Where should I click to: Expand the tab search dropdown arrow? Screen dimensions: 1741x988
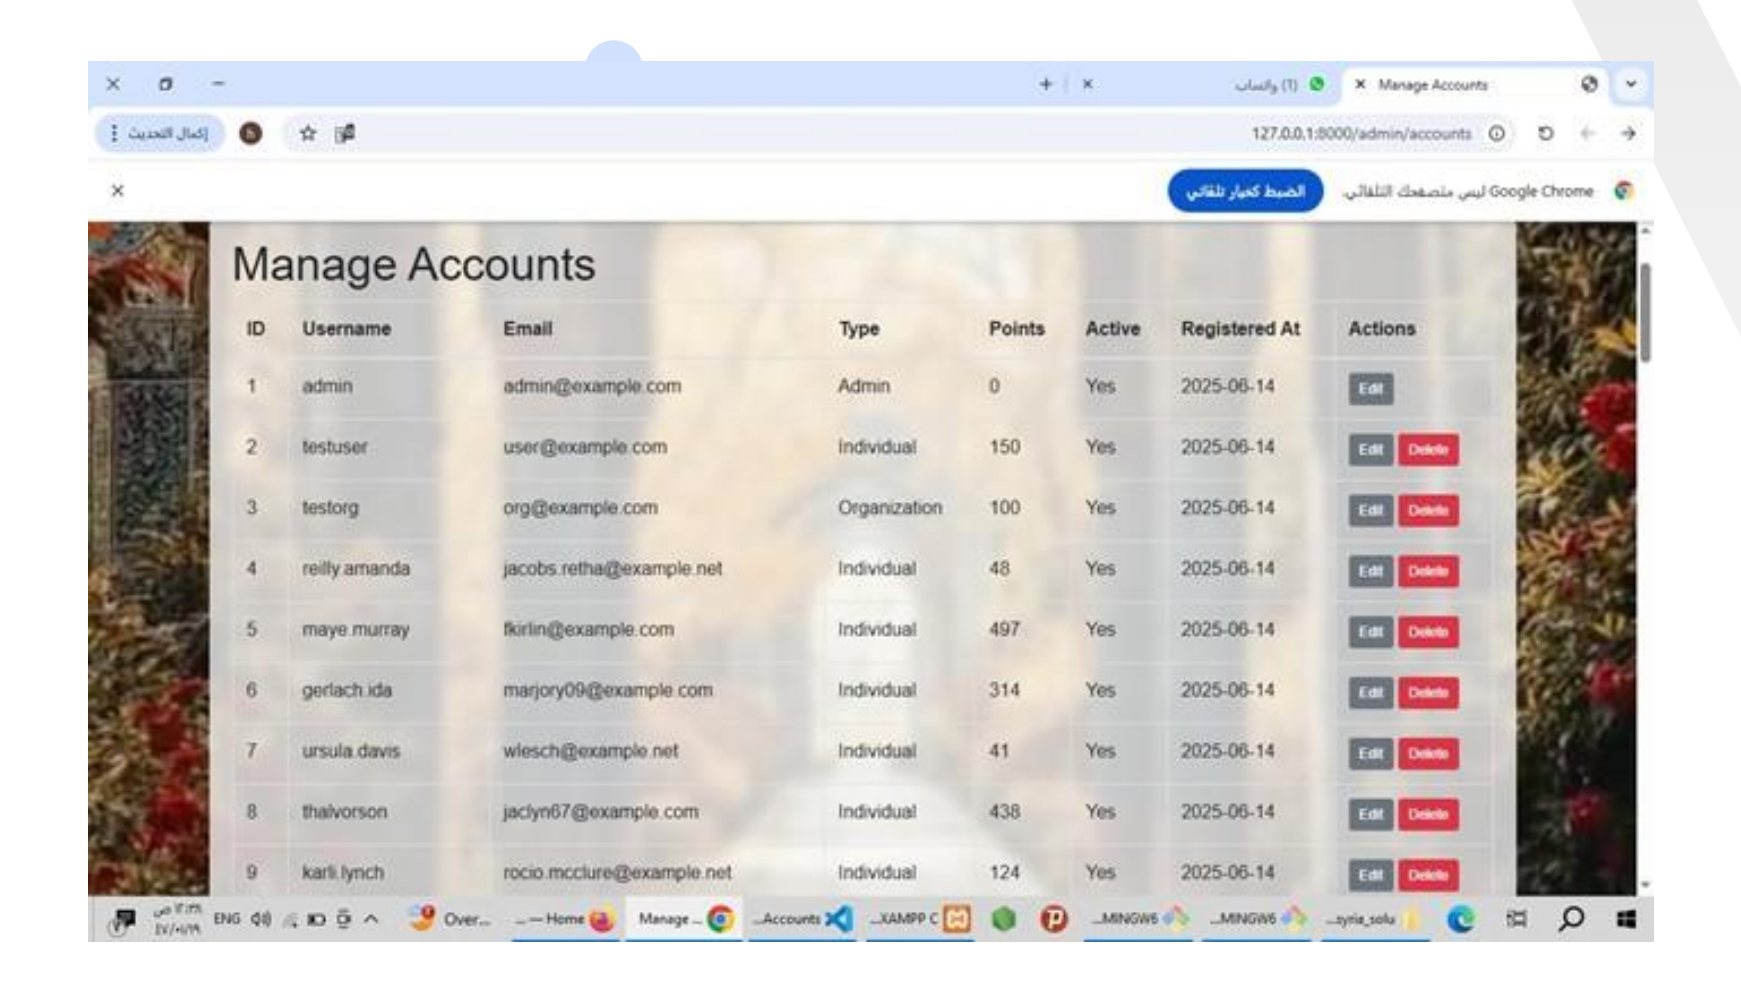pyautogui.click(x=1631, y=85)
